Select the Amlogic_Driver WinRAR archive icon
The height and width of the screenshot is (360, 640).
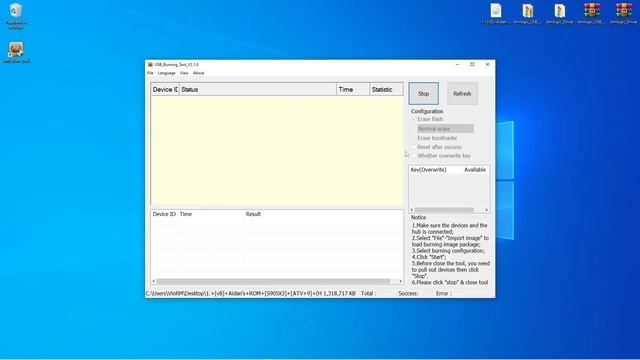(624, 11)
